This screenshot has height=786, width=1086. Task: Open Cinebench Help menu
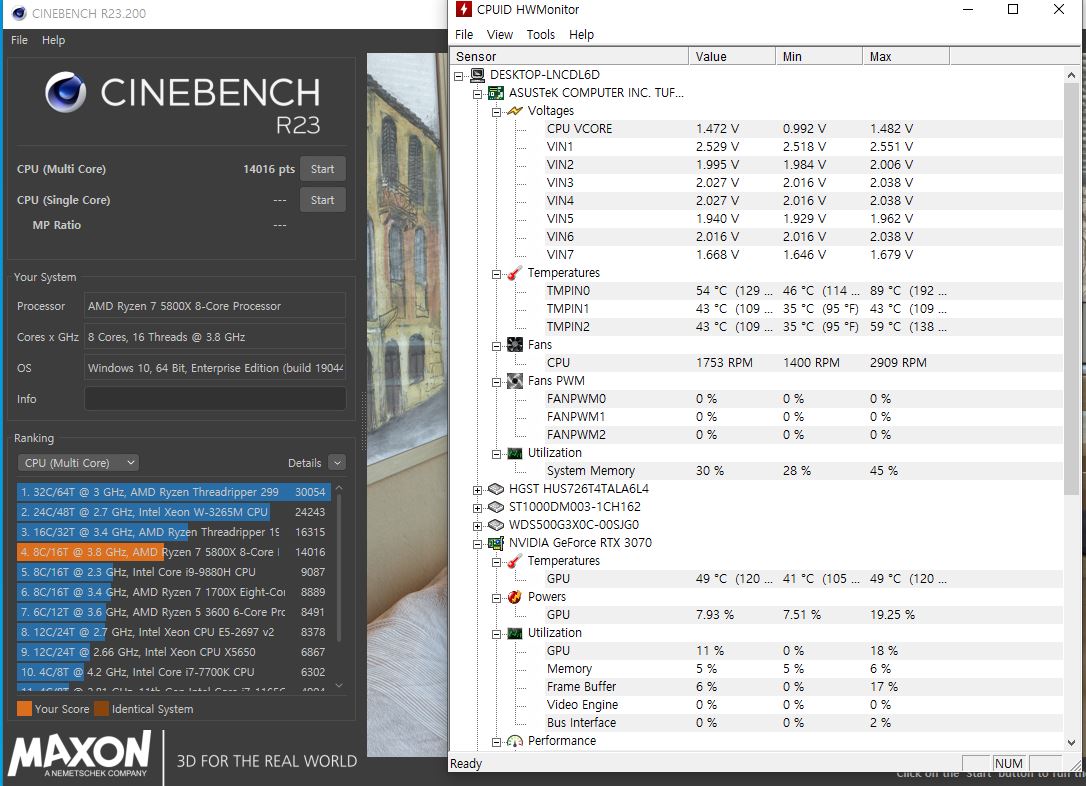click(x=53, y=40)
